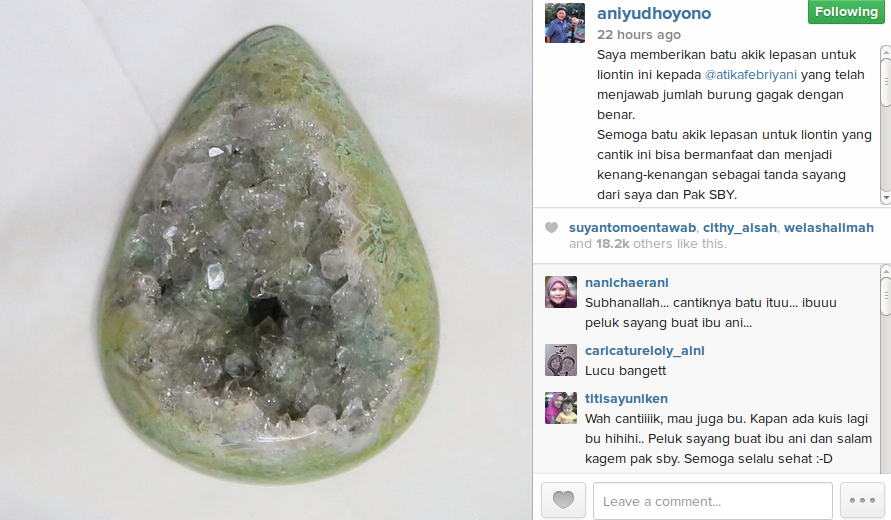Image resolution: width=891 pixels, height=520 pixels.
Task: Click caricatureloly_aini's cartoon avatar
Action: click(x=561, y=360)
